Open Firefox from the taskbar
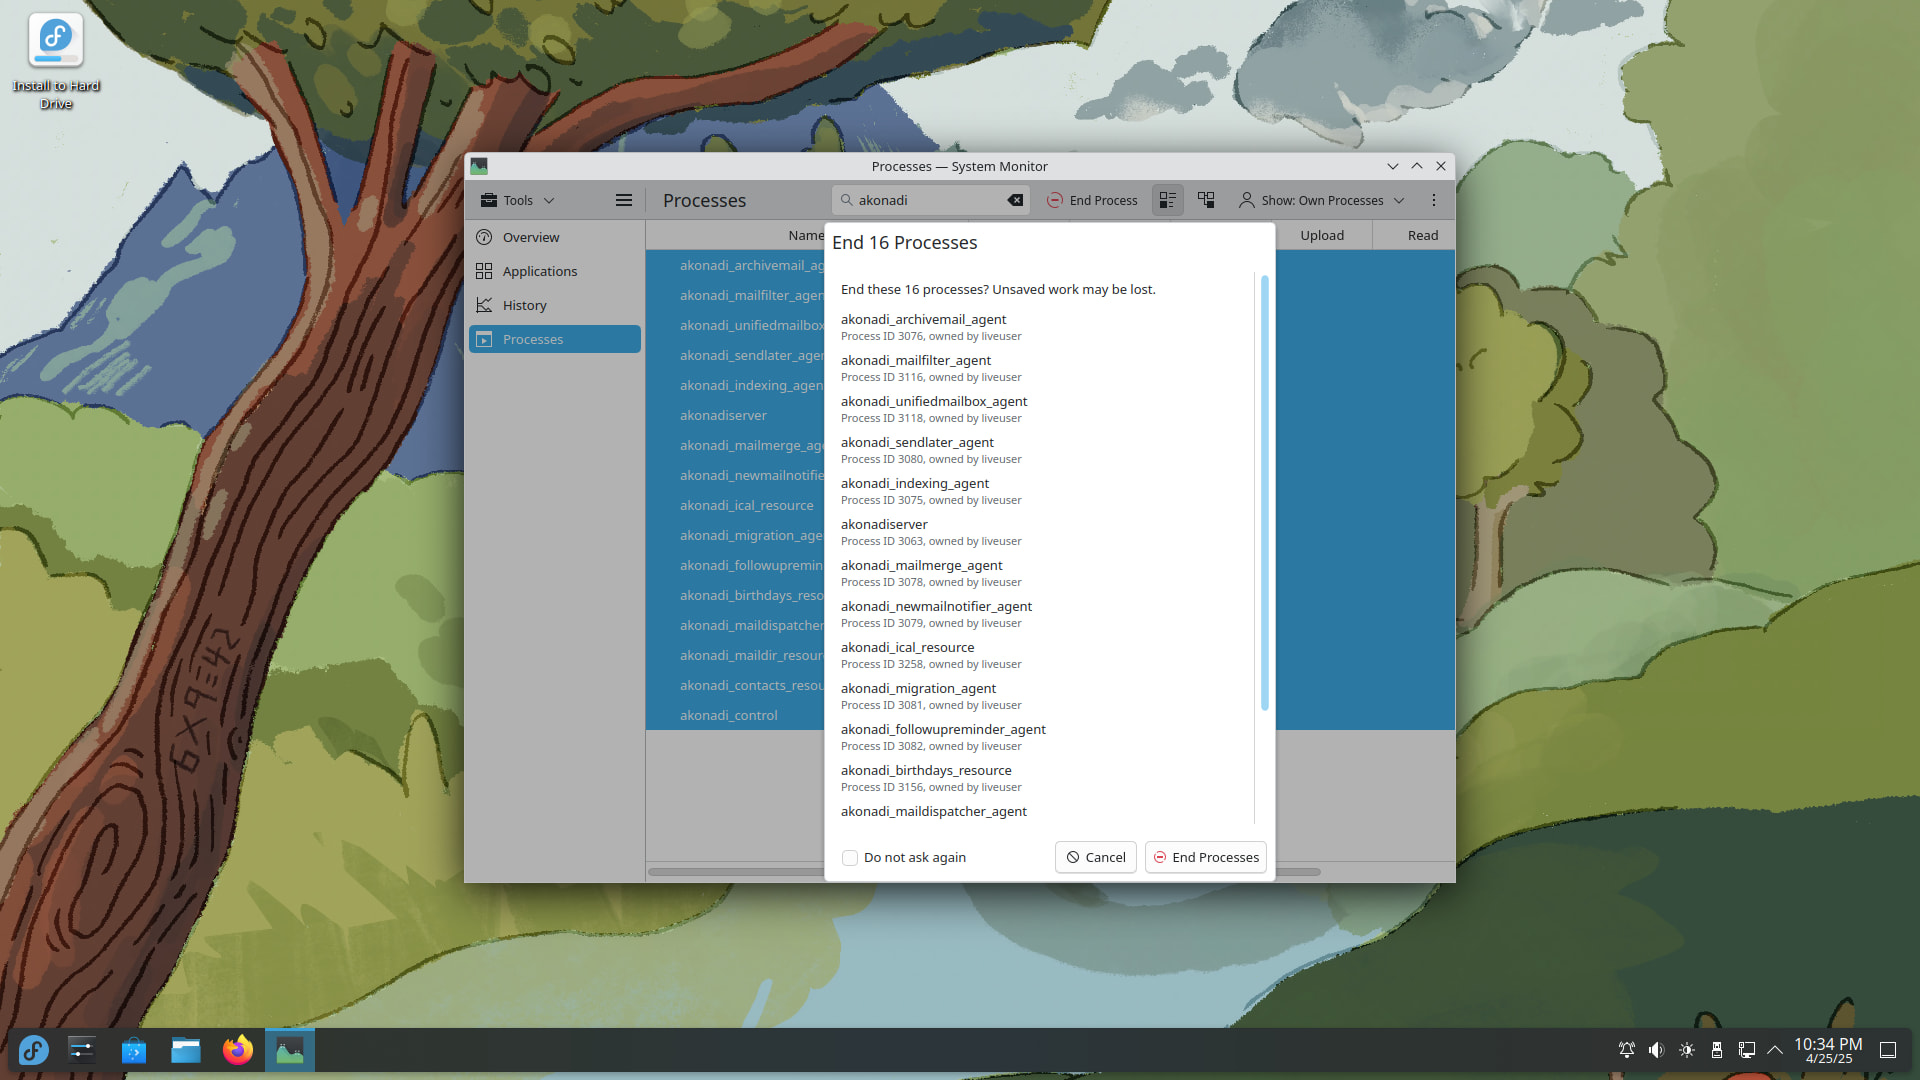The width and height of the screenshot is (1920, 1080). click(238, 1050)
